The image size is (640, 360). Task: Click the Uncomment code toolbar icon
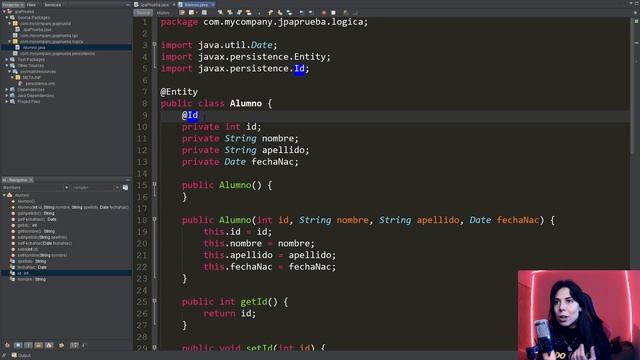tap(356, 13)
